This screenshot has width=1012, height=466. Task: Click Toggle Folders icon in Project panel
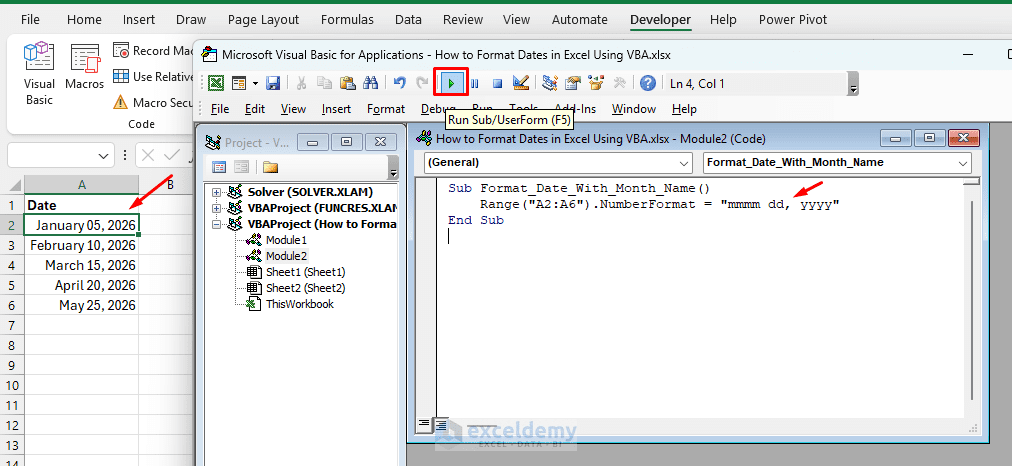(270, 167)
